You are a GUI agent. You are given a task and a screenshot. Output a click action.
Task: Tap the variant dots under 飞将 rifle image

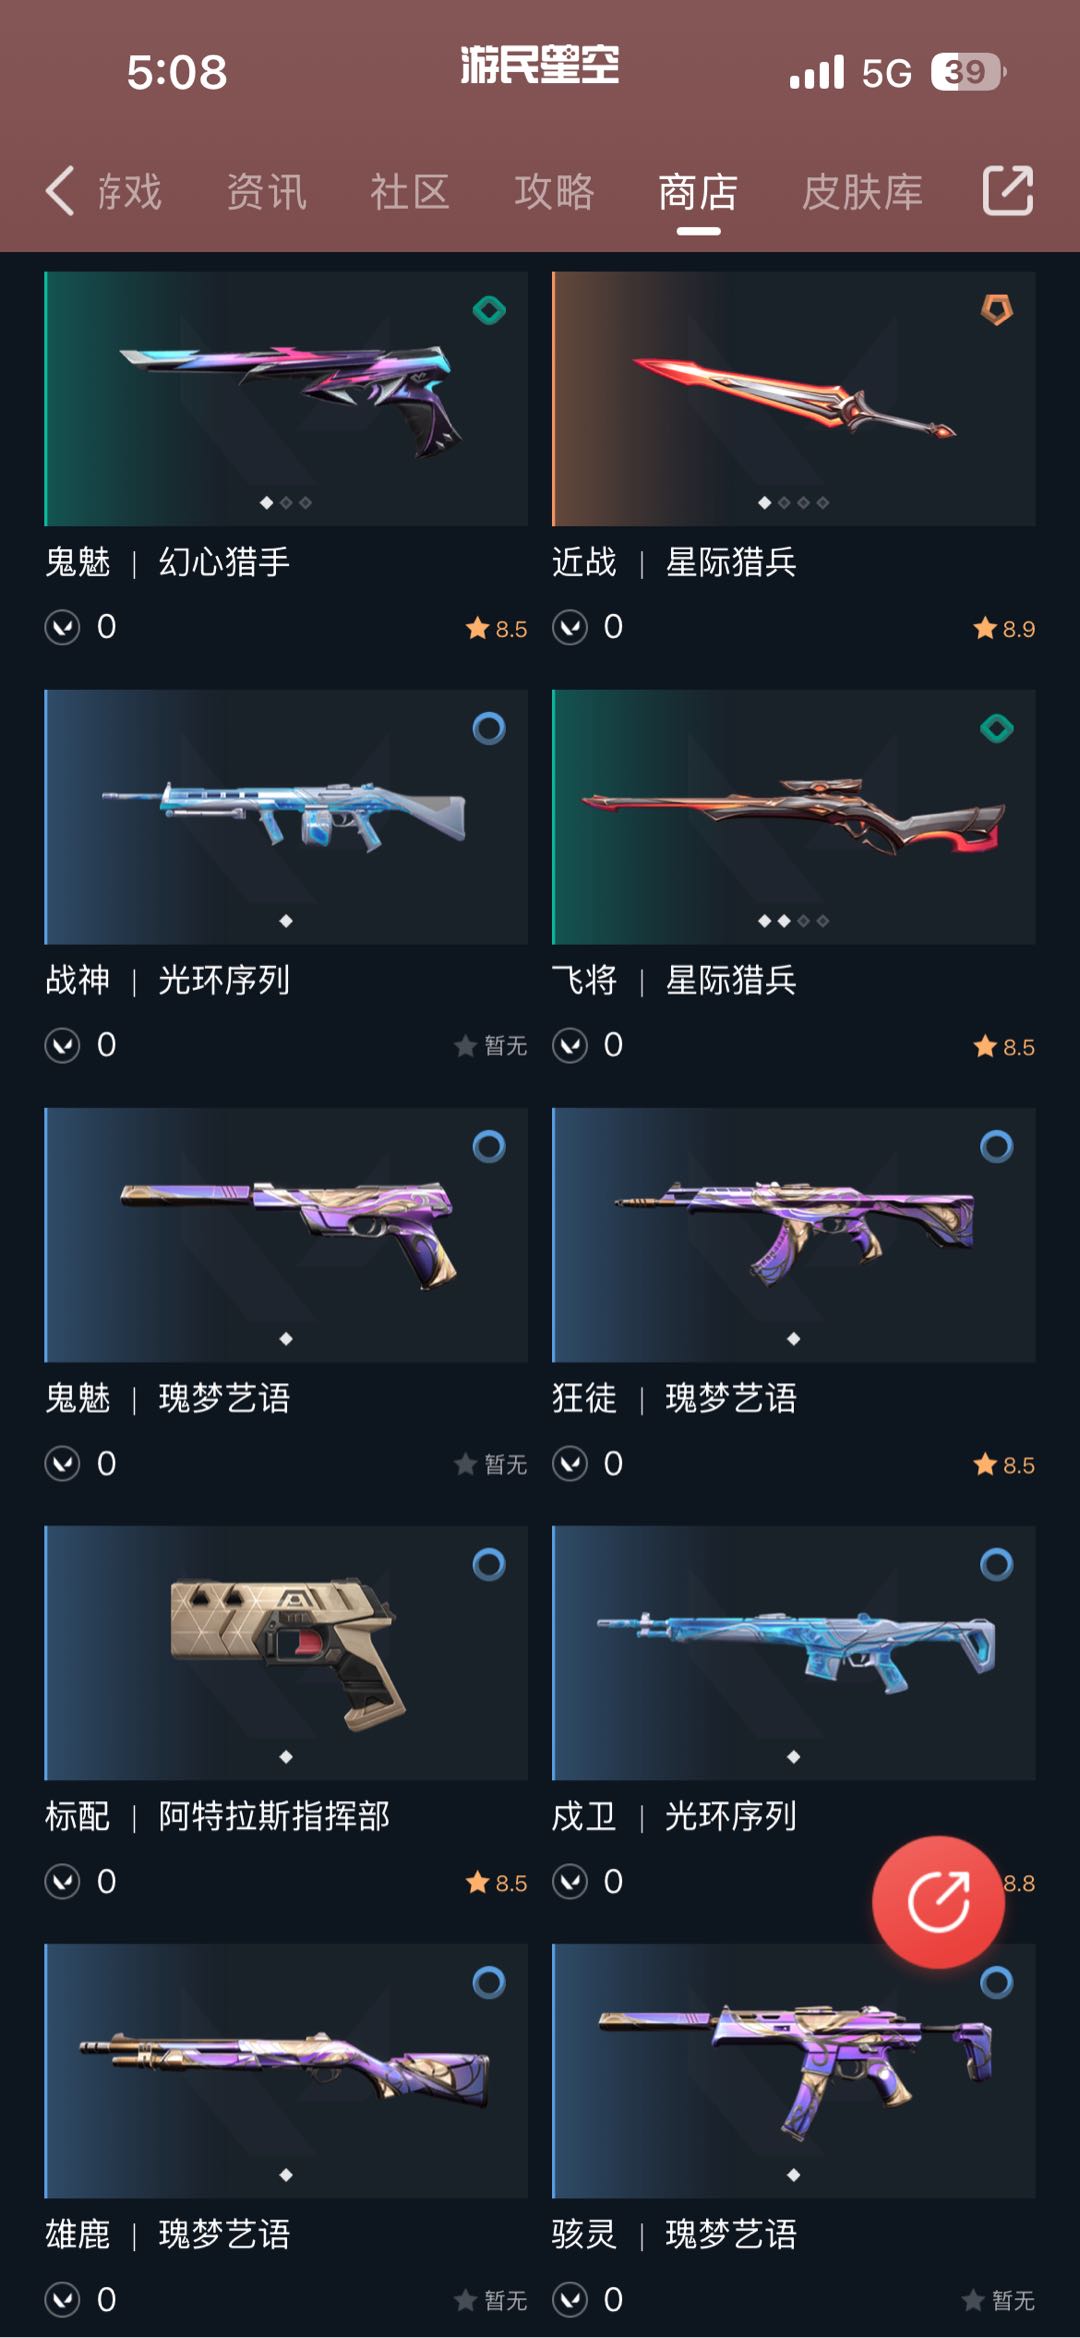(794, 920)
